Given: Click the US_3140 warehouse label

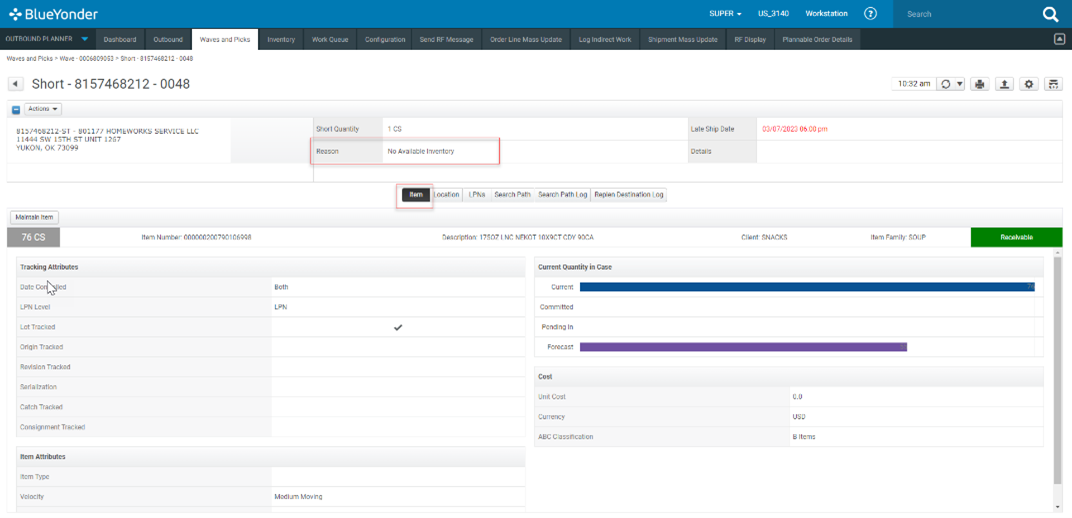Looking at the screenshot, I should pyautogui.click(x=773, y=14).
